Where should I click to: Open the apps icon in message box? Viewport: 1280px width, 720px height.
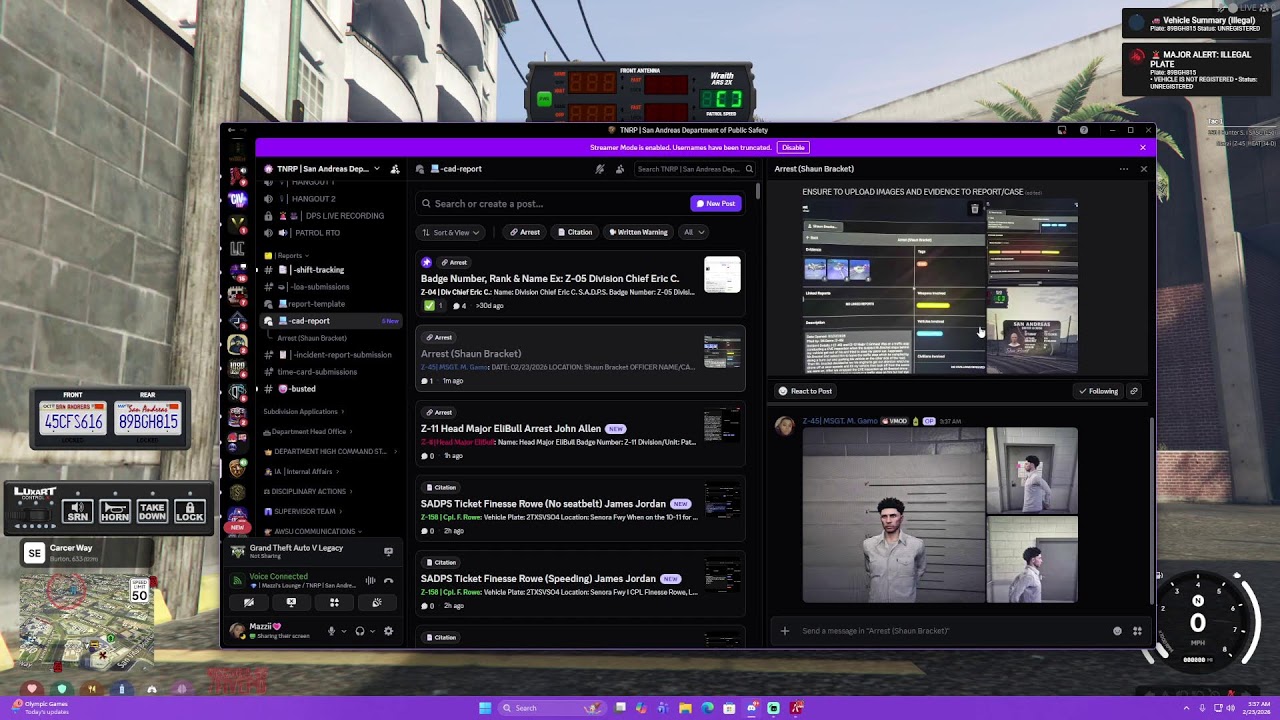pyautogui.click(x=1137, y=631)
